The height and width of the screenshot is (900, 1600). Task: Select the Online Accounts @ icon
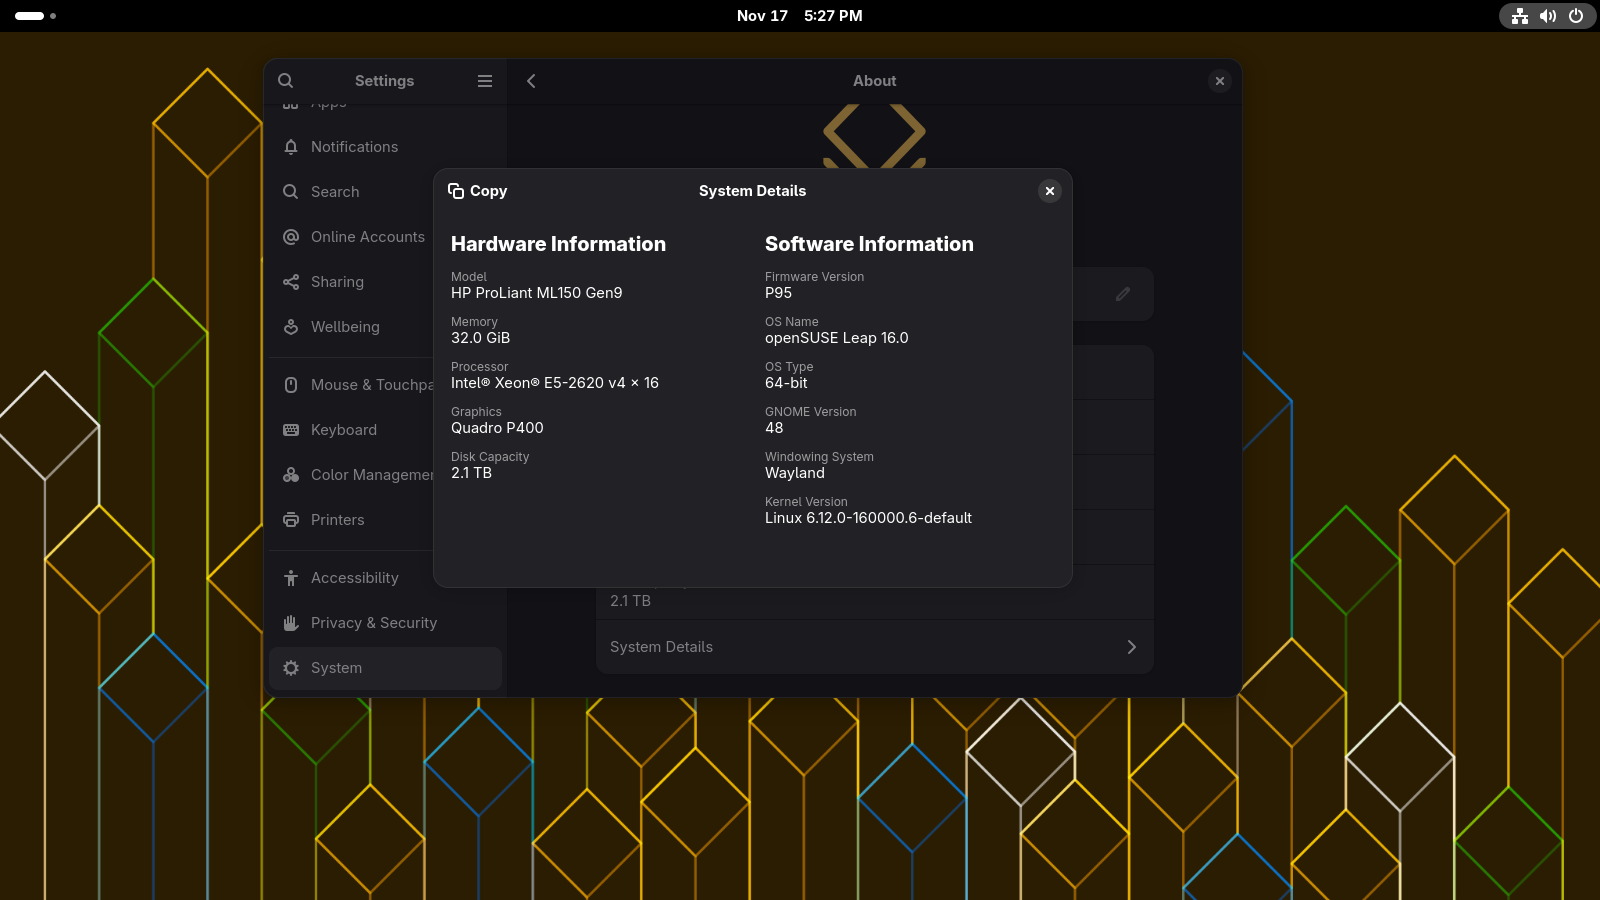[x=291, y=237]
